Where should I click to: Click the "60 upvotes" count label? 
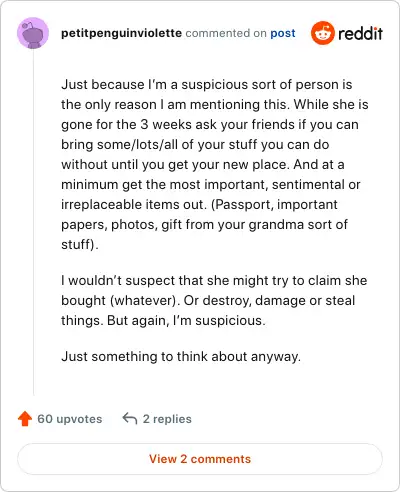click(70, 419)
